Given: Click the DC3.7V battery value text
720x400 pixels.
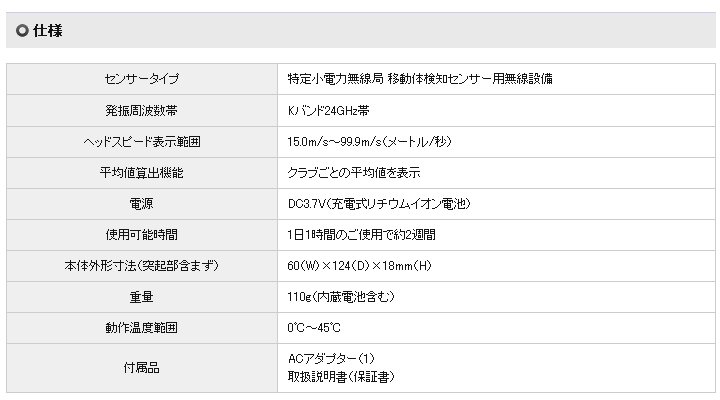Looking at the screenshot, I should 378,203.
